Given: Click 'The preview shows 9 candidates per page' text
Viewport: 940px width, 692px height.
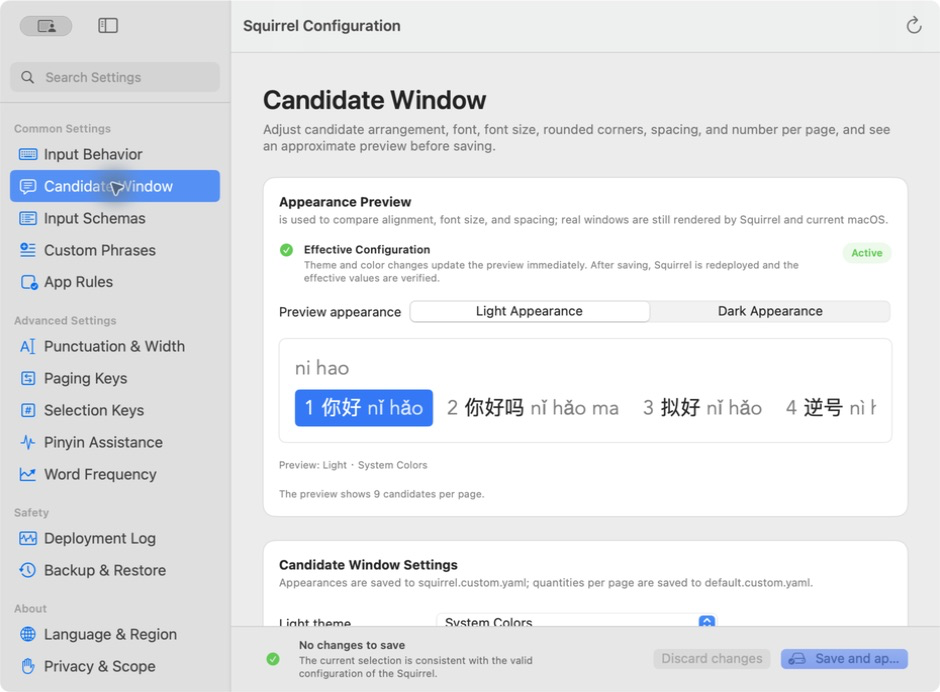Looking at the screenshot, I should click(381, 494).
